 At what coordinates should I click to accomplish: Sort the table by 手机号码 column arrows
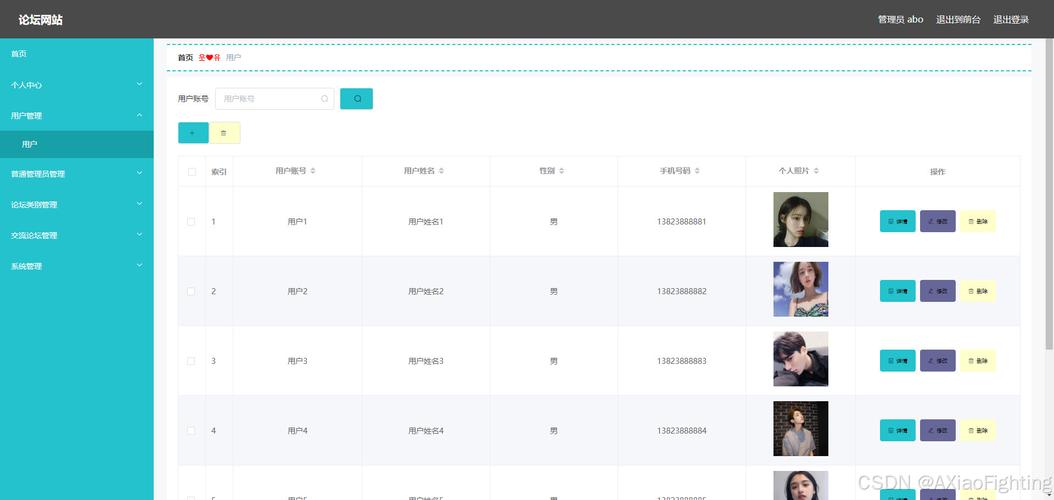[697, 171]
